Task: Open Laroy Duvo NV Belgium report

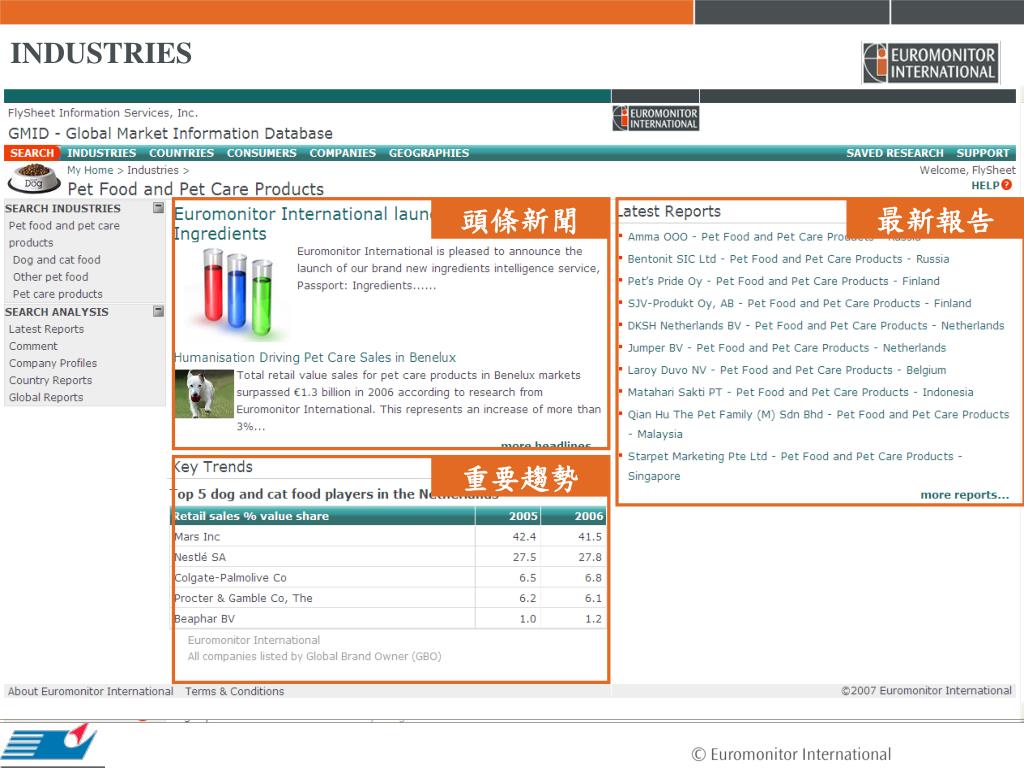Action: [x=787, y=370]
